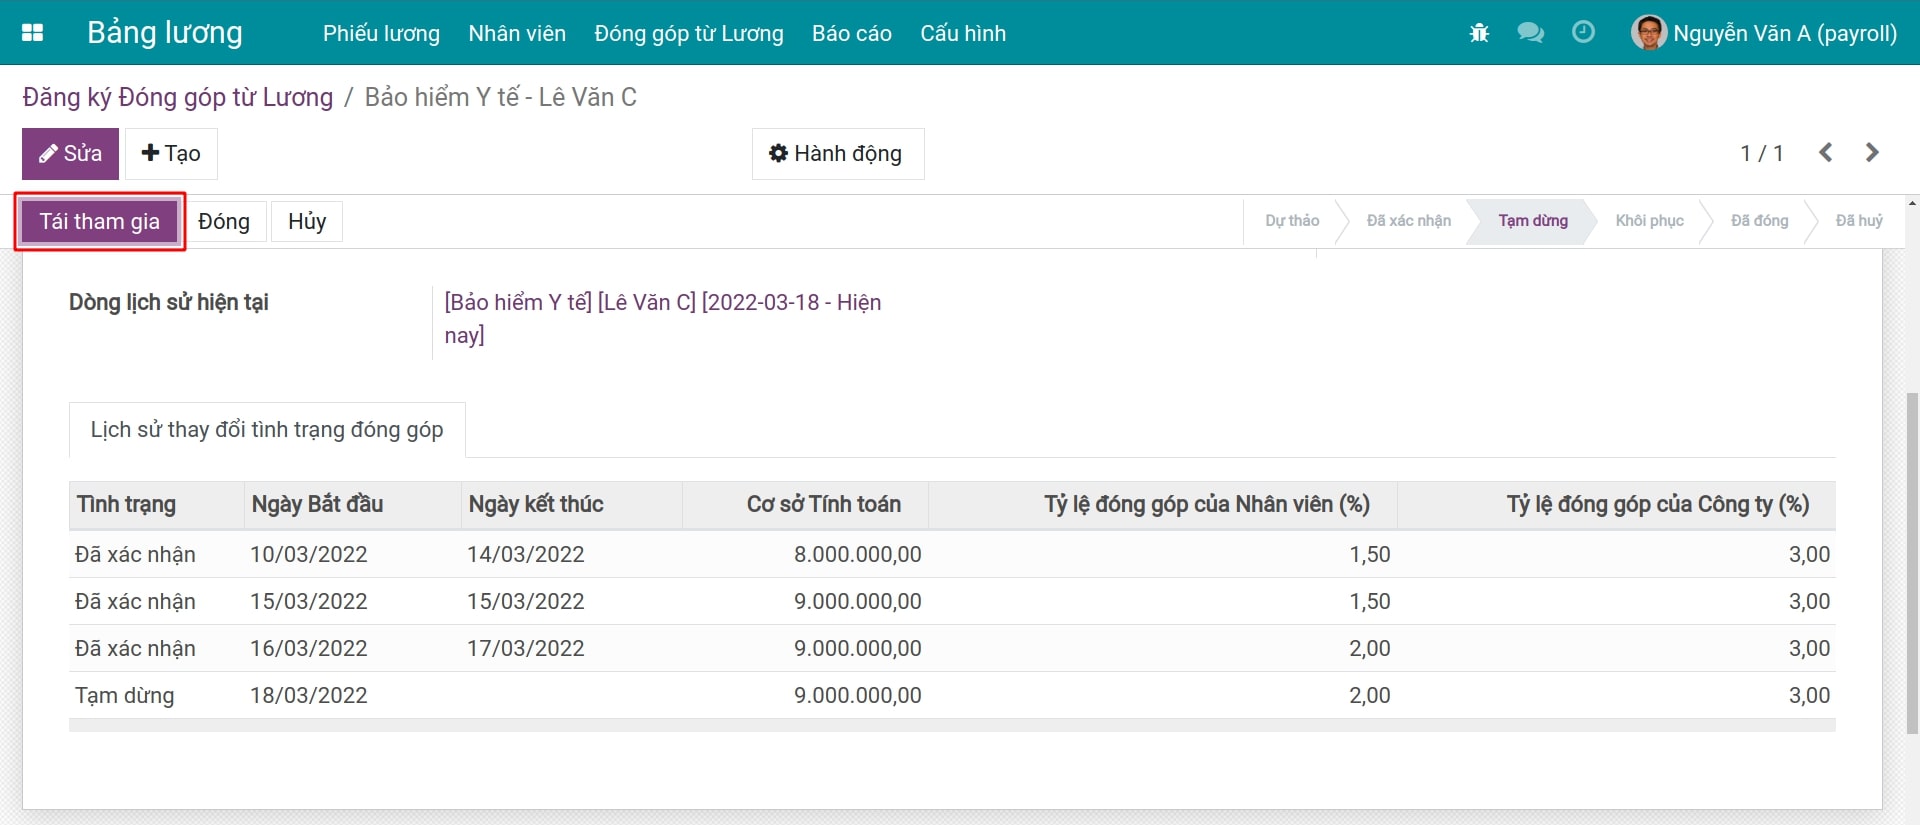Click Nguyễn Văn A user avatar

tap(1648, 33)
